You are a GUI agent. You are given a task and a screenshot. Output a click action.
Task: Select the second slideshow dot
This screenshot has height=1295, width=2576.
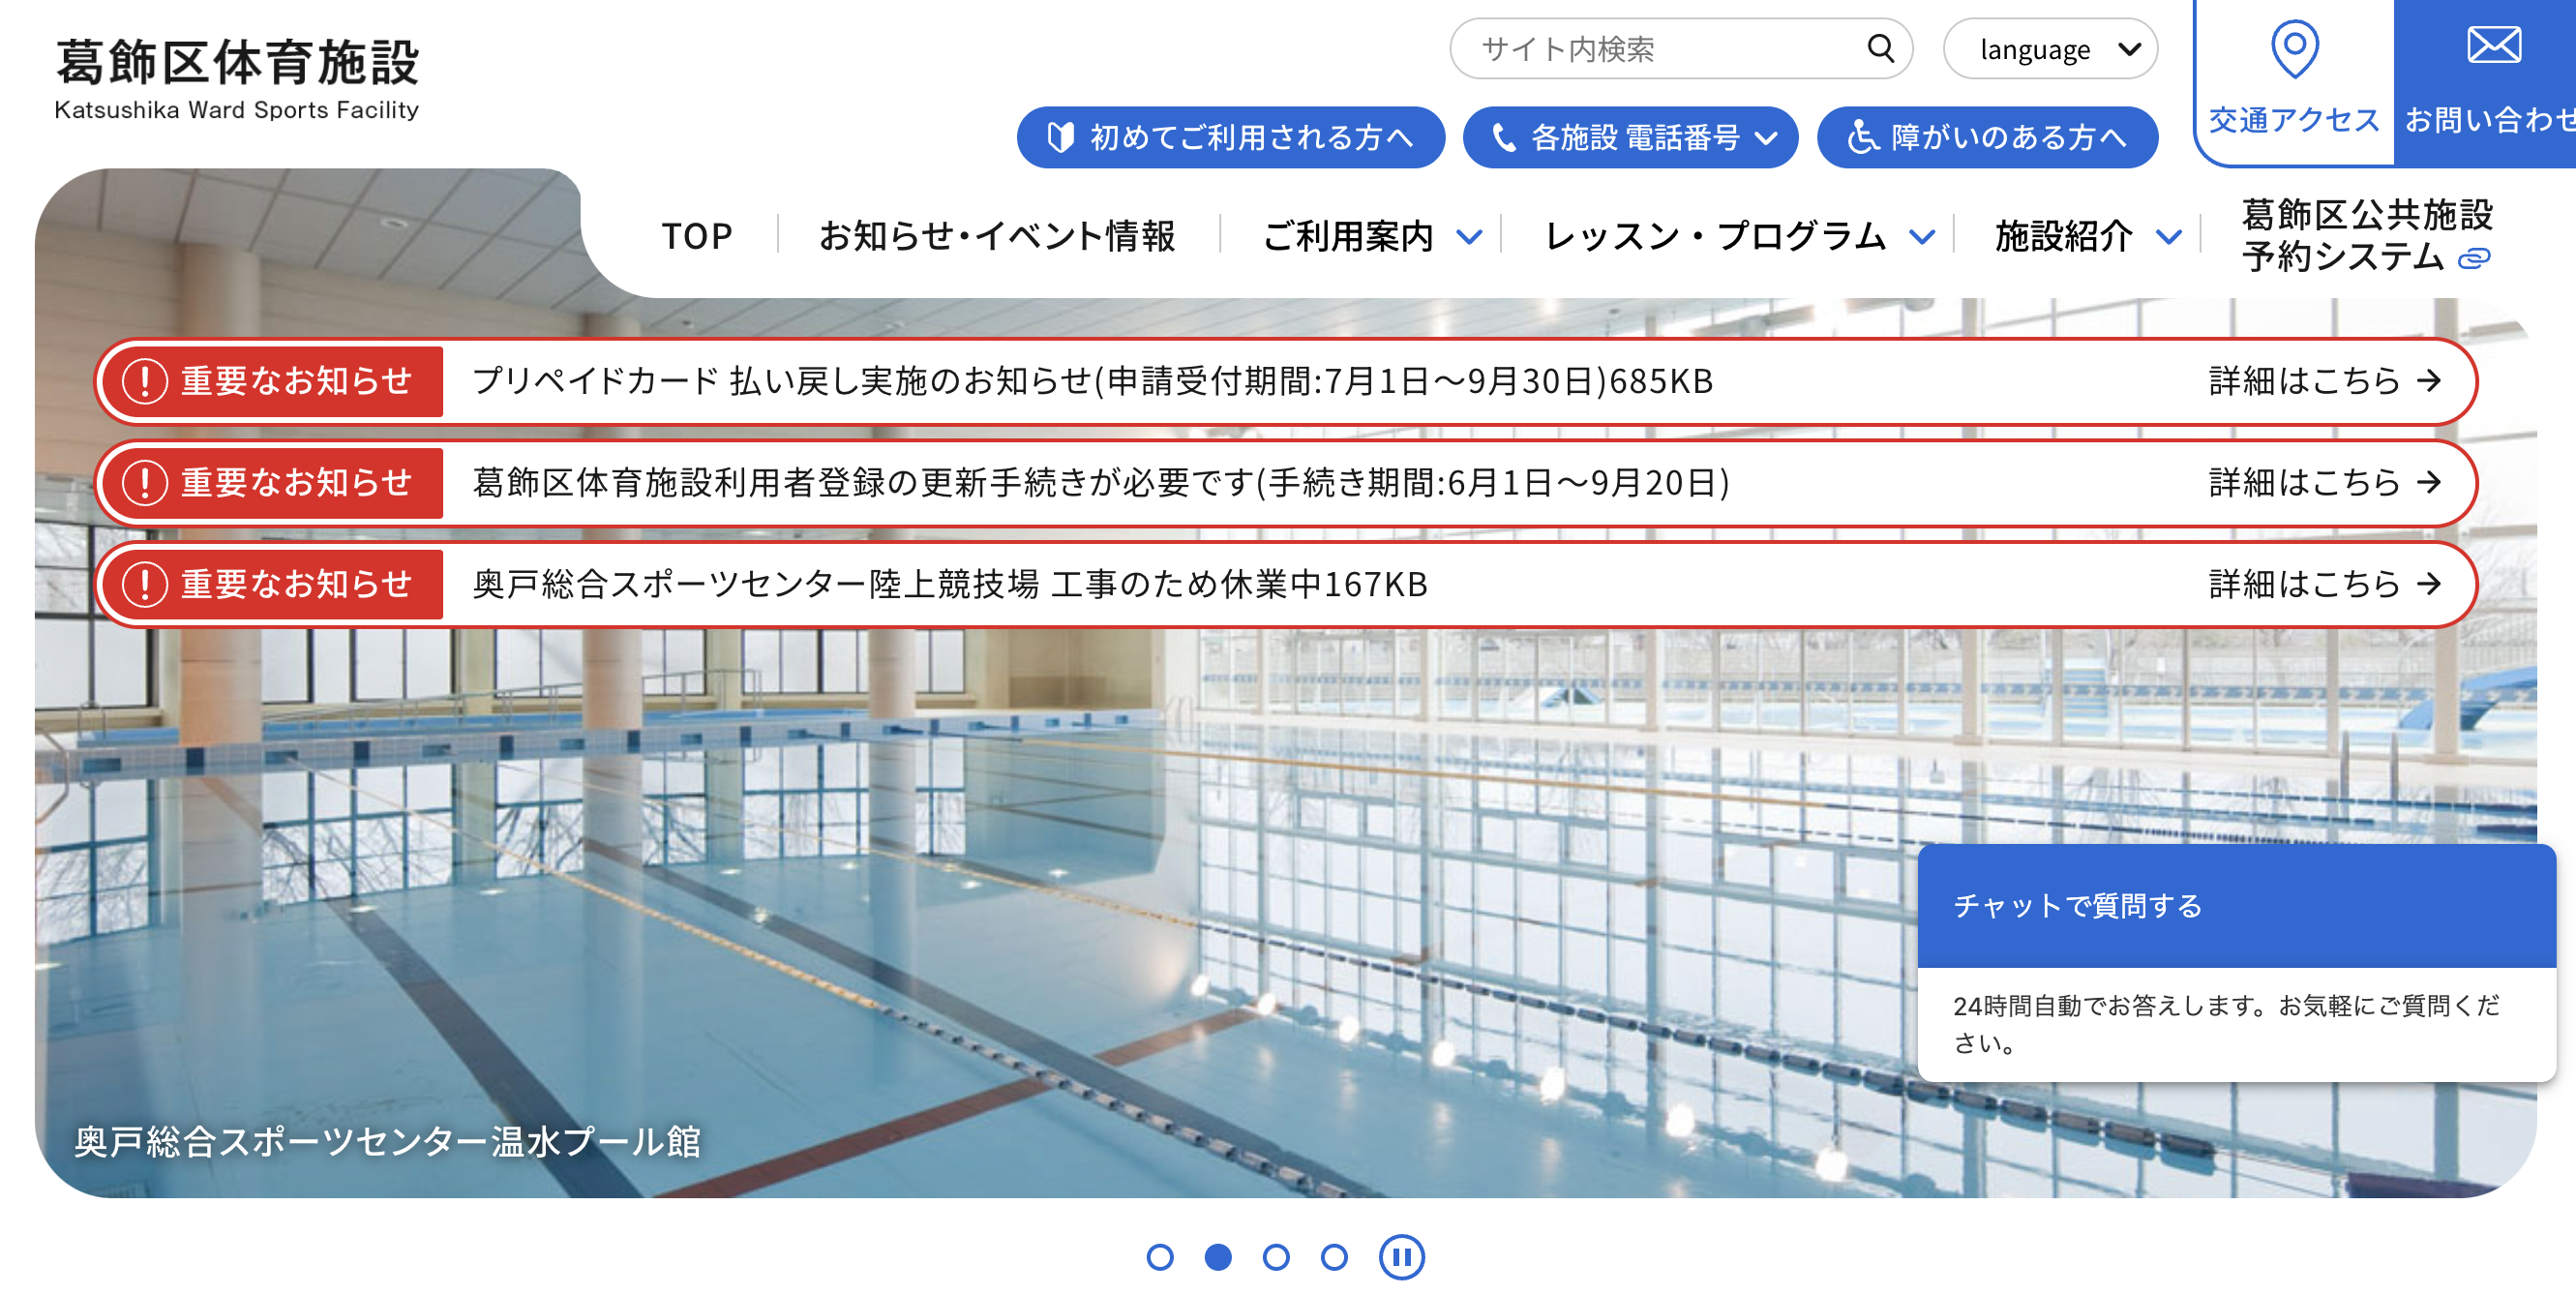1218,1257
